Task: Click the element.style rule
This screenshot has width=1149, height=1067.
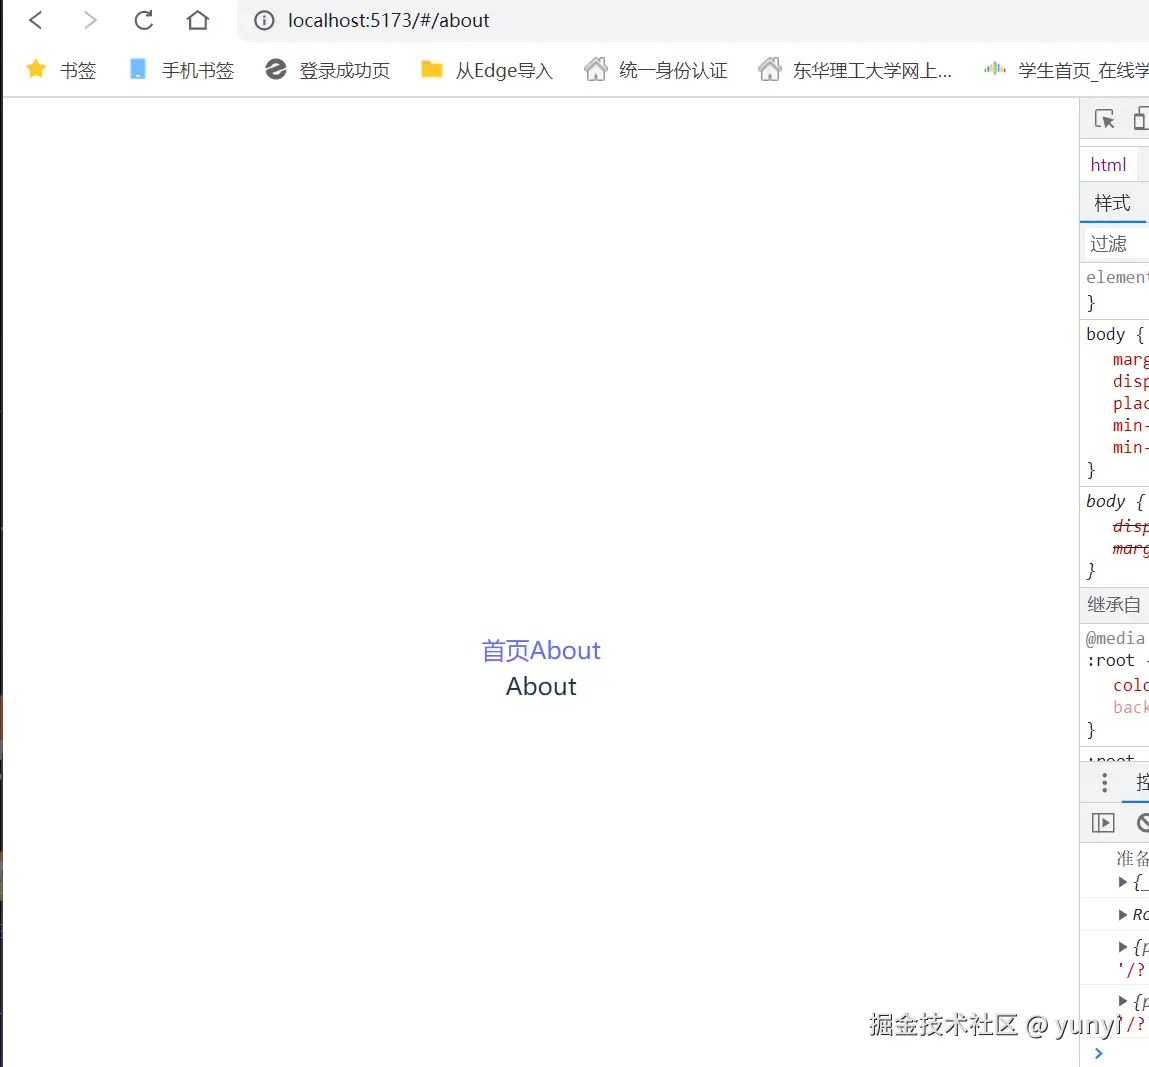Action: coord(1117,277)
